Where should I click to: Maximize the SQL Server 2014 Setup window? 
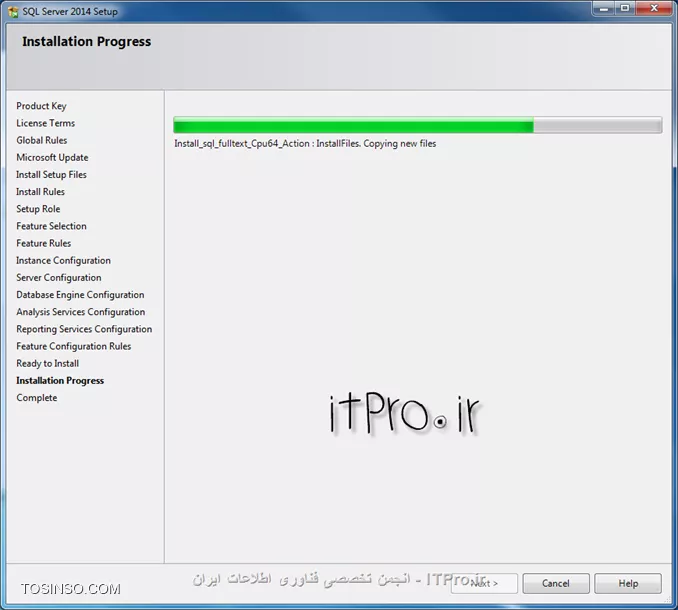(x=625, y=8)
